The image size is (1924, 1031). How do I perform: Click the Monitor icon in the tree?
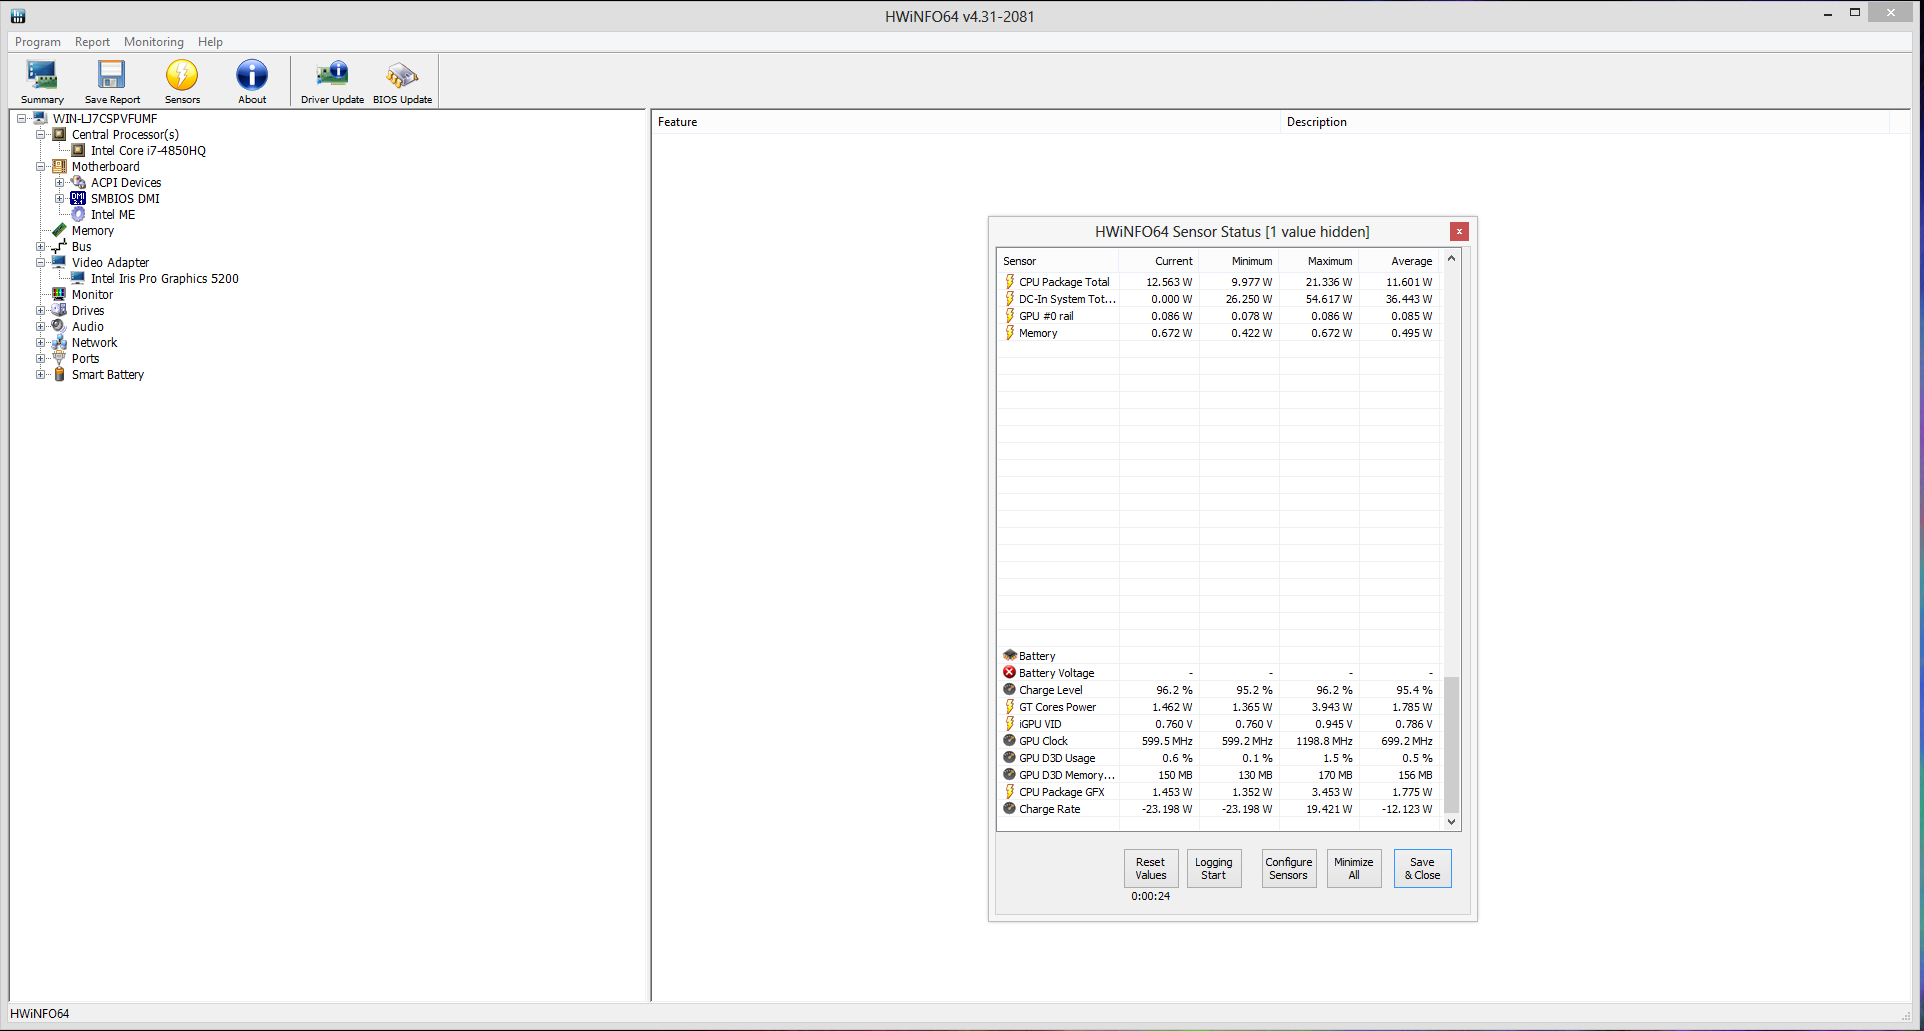pyautogui.click(x=59, y=295)
